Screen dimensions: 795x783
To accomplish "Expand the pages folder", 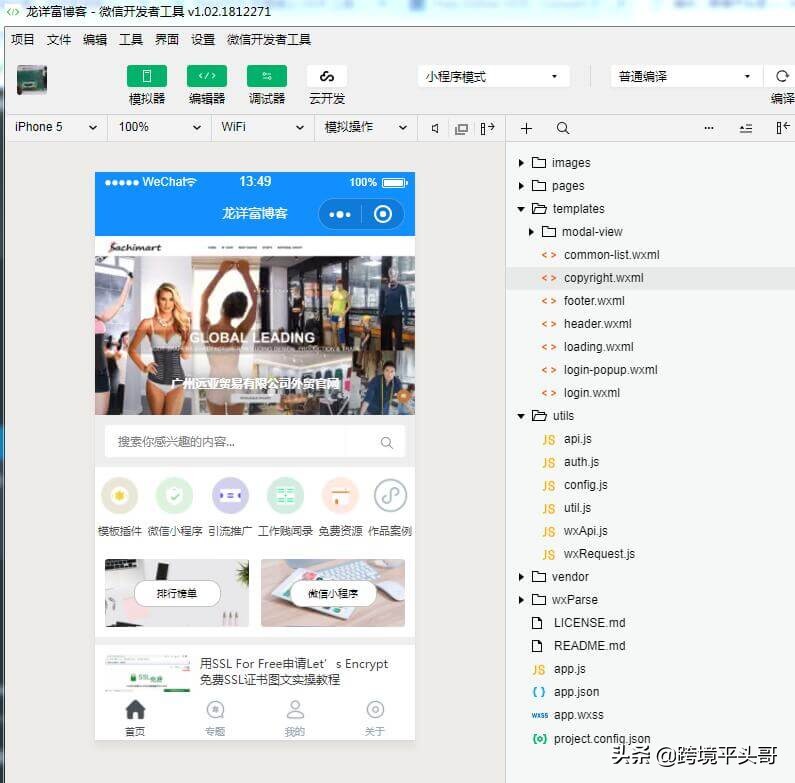I will [521, 186].
